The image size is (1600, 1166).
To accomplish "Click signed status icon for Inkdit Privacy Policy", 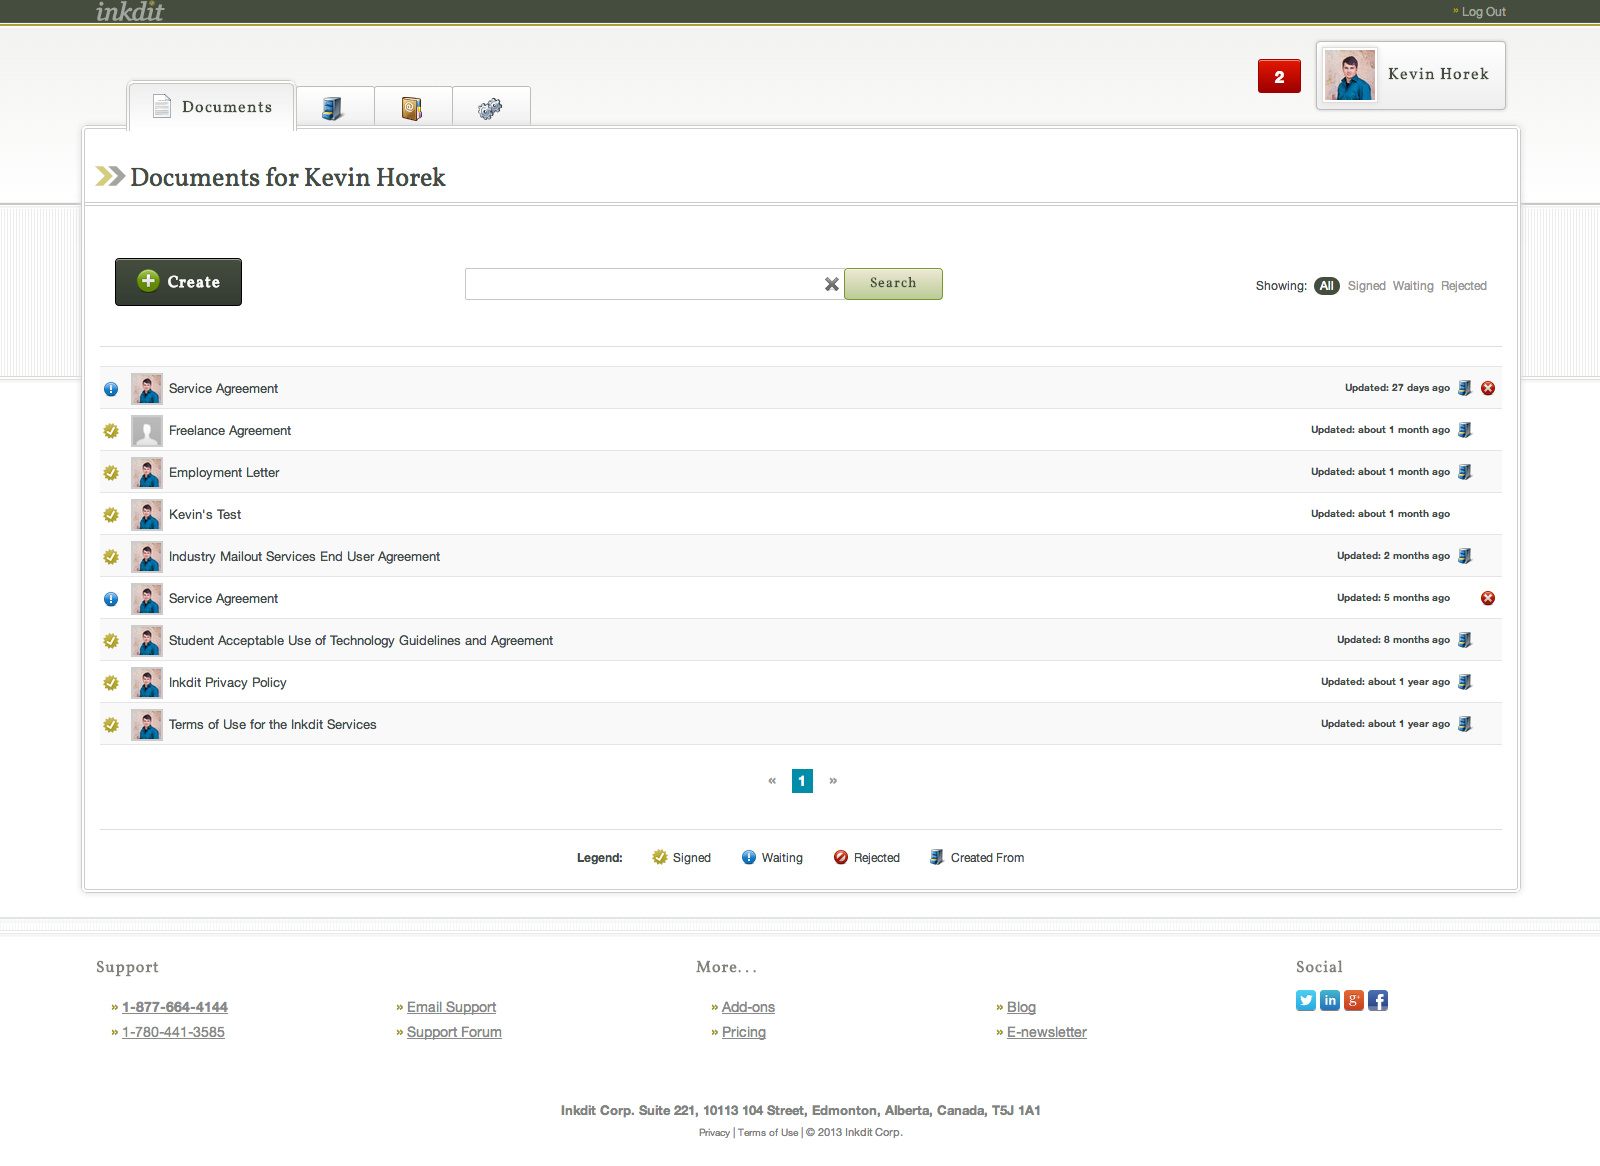I will pyautogui.click(x=111, y=683).
